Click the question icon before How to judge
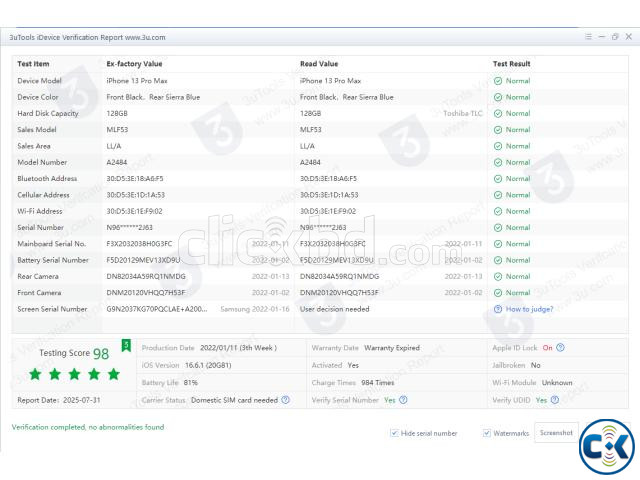The height and width of the screenshot is (480, 640). (498, 309)
